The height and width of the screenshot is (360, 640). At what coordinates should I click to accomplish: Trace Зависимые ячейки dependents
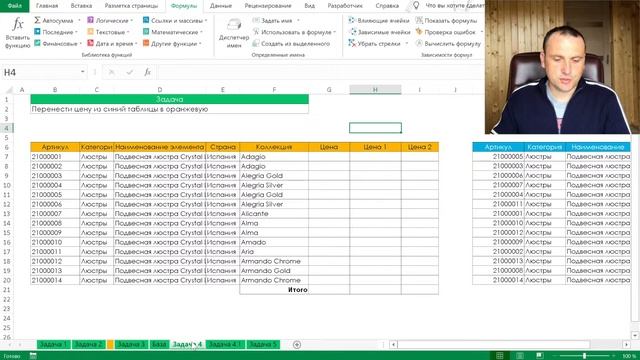point(380,32)
